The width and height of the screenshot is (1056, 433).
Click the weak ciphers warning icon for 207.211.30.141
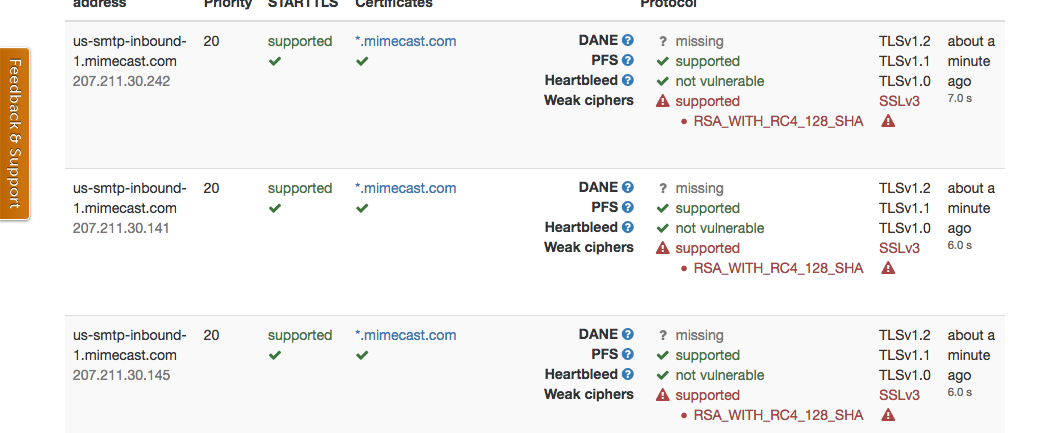(662, 248)
